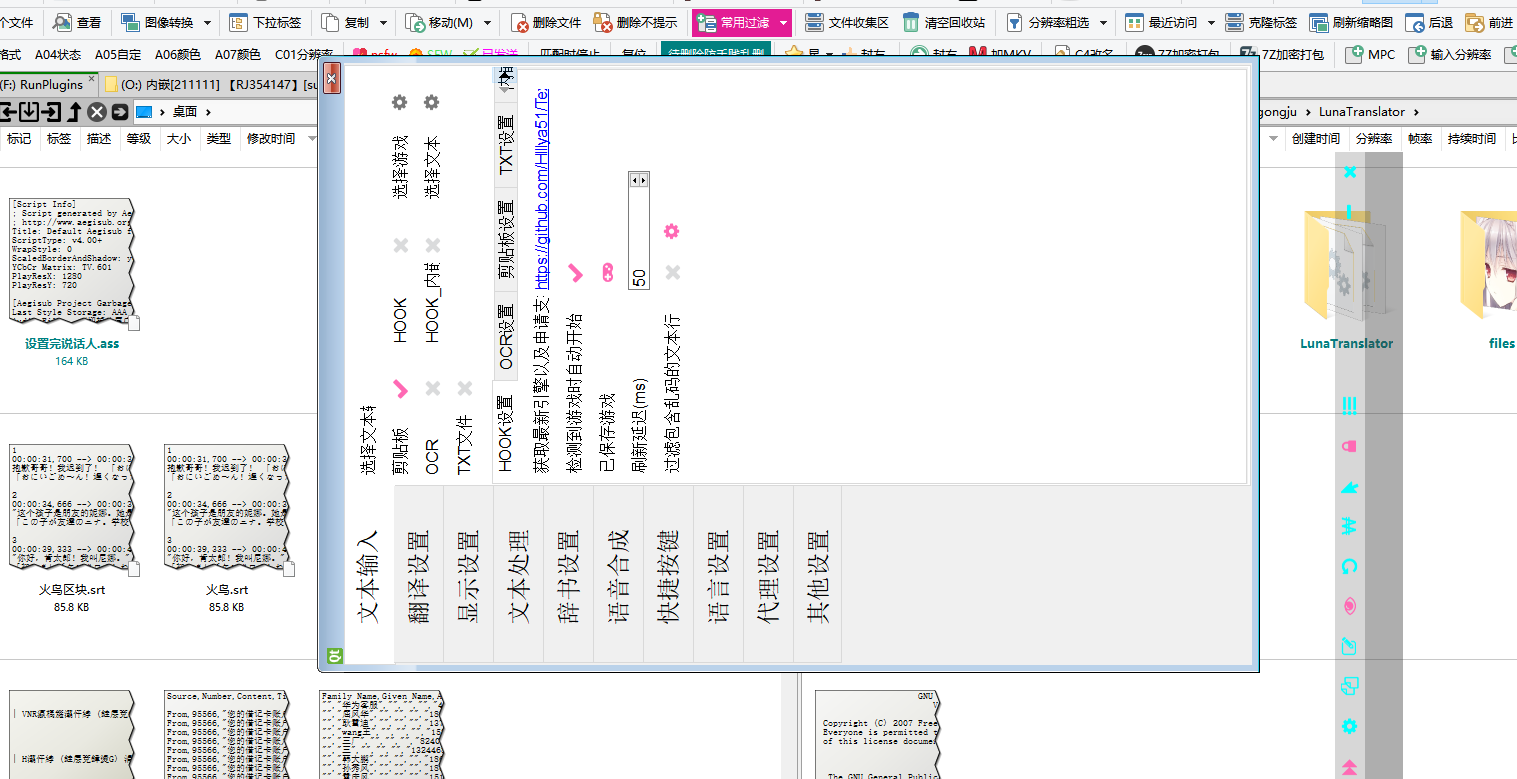The width and height of the screenshot is (1517, 779).
Task: Switch to 文本处理 settings tab
Action: click(x=519, y=574)
